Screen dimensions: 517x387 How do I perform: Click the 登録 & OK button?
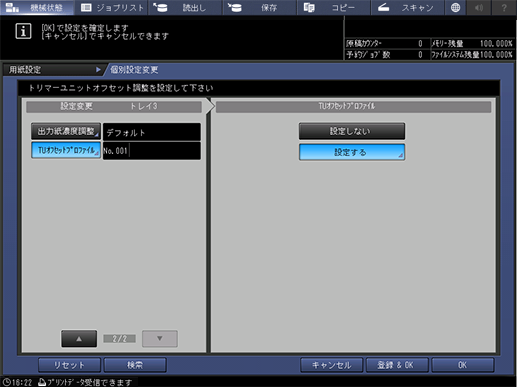(x=397, y=365)
